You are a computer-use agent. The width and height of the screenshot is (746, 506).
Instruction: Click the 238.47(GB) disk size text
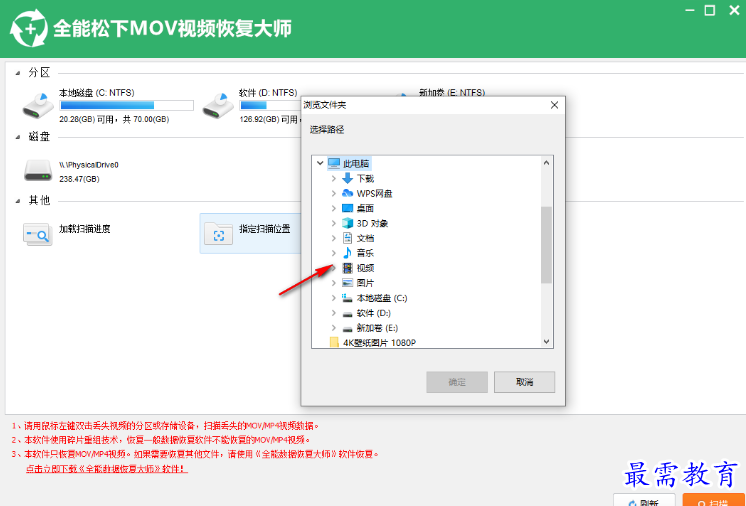[x=79, y=179]
